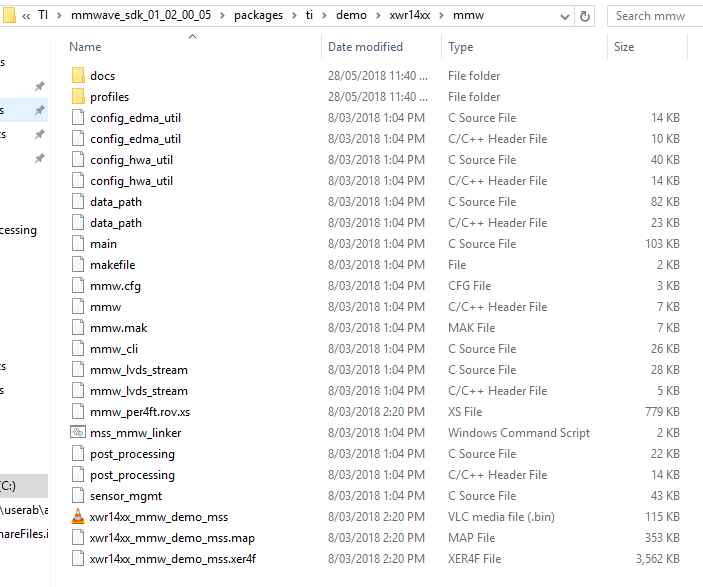Image resolution: width=703 pixels, height=587 pixels.
Task: Click Windows Command Script type text
Action: point(519,433)
